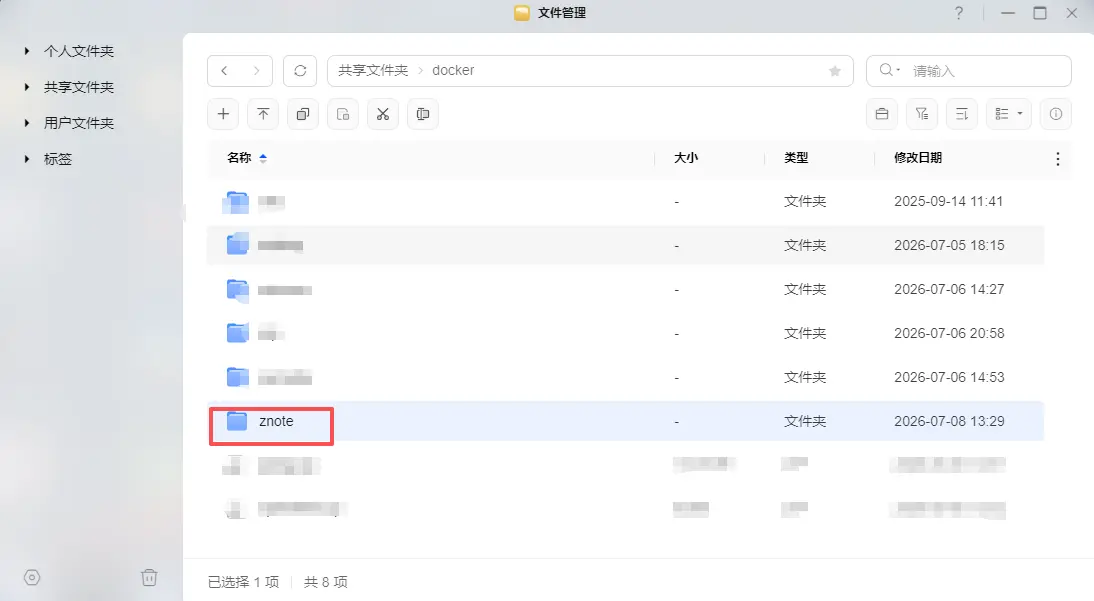
Task: Select the row dated 2026-07-06 14:27
Action: [625, 289]
